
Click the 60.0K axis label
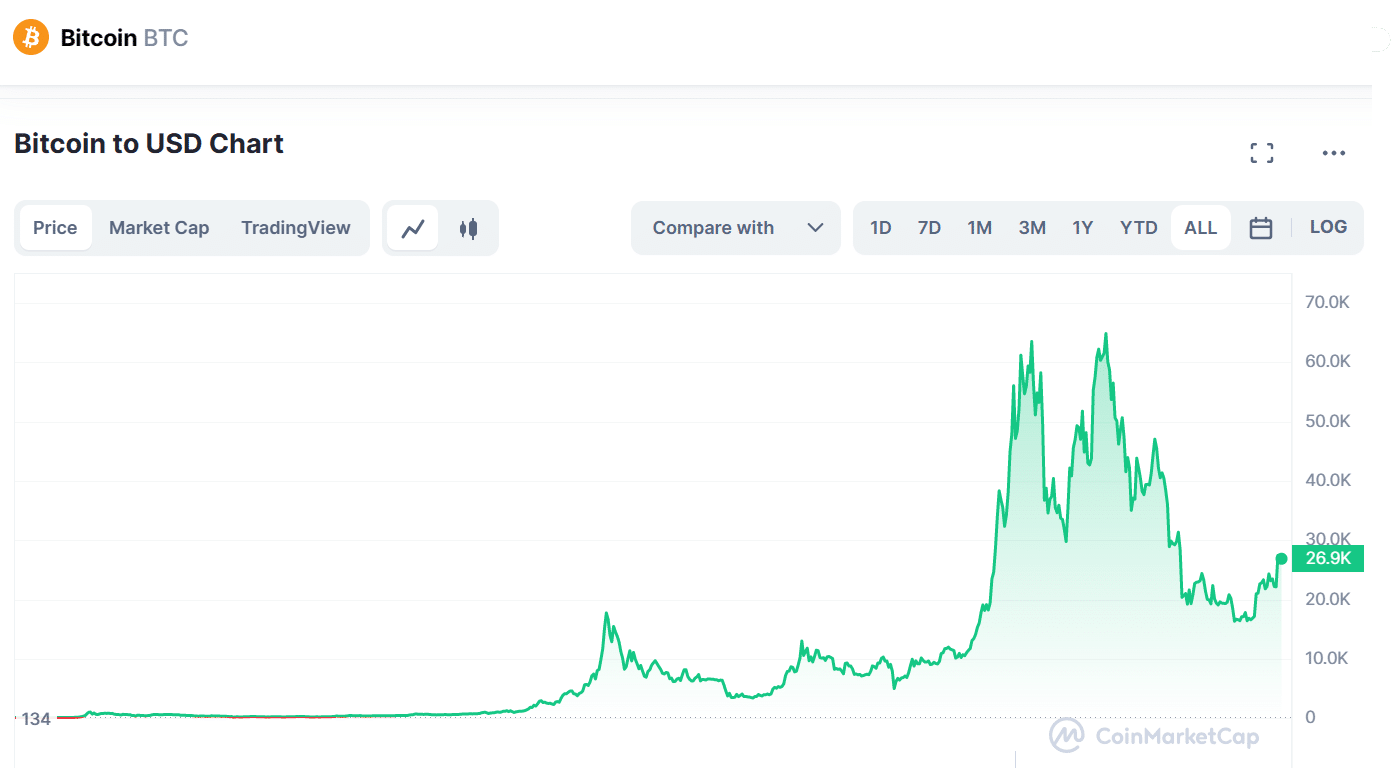(1328, 361)
